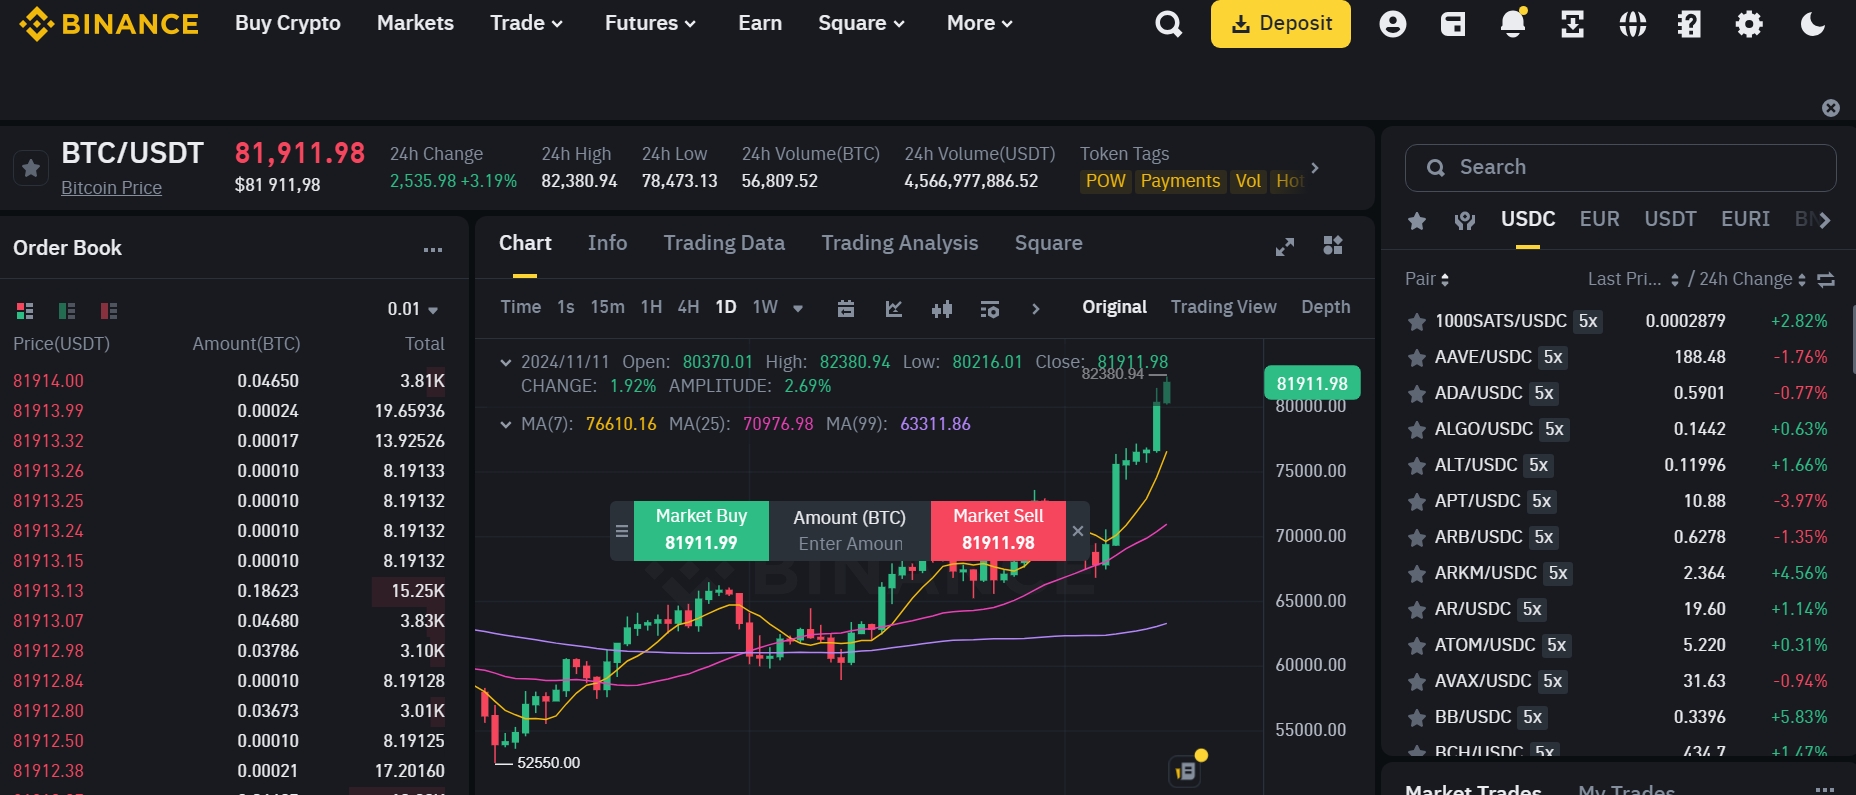Select the EUR quote tab
The height and width of the screenshot is (795, 1856).
[x=1599, y=219]
